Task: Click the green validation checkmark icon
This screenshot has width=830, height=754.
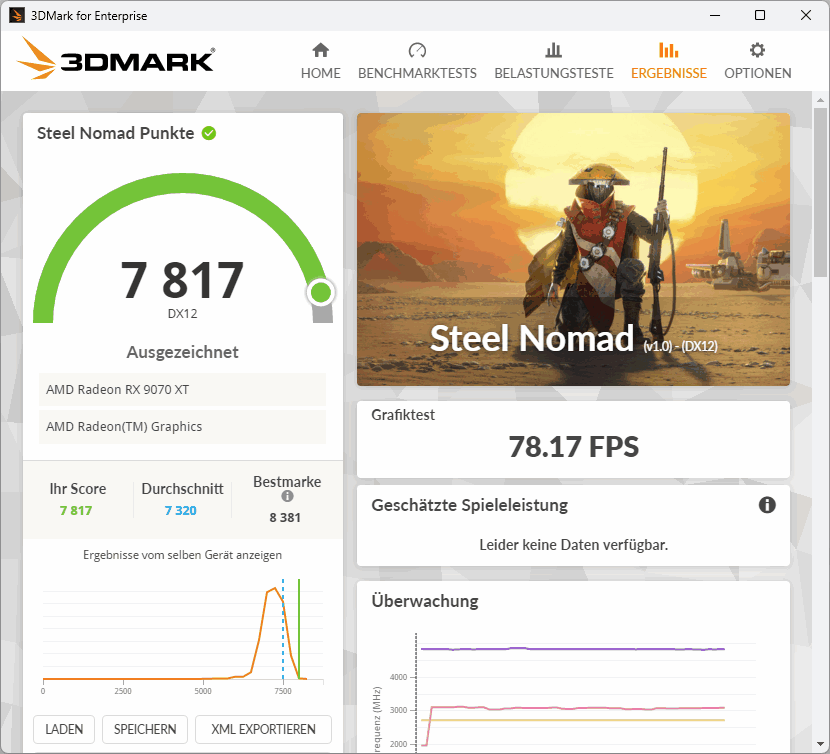Action: [x=209, y=133]
